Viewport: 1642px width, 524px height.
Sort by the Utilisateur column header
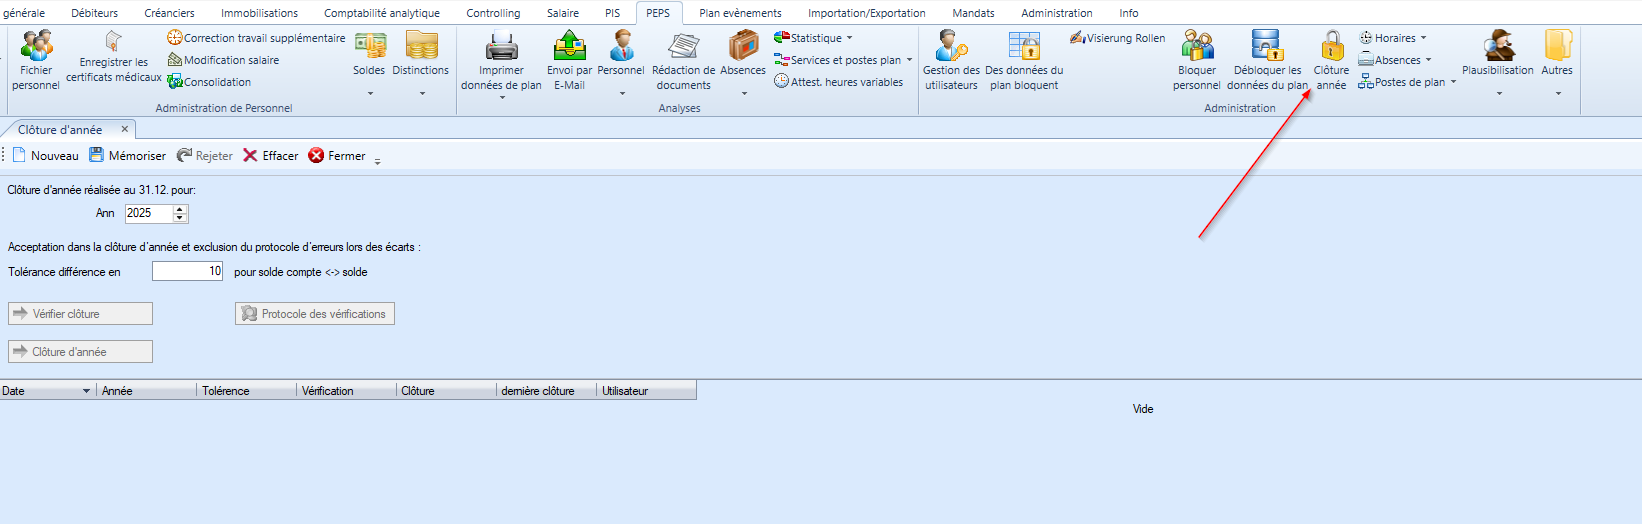[646, 391]
